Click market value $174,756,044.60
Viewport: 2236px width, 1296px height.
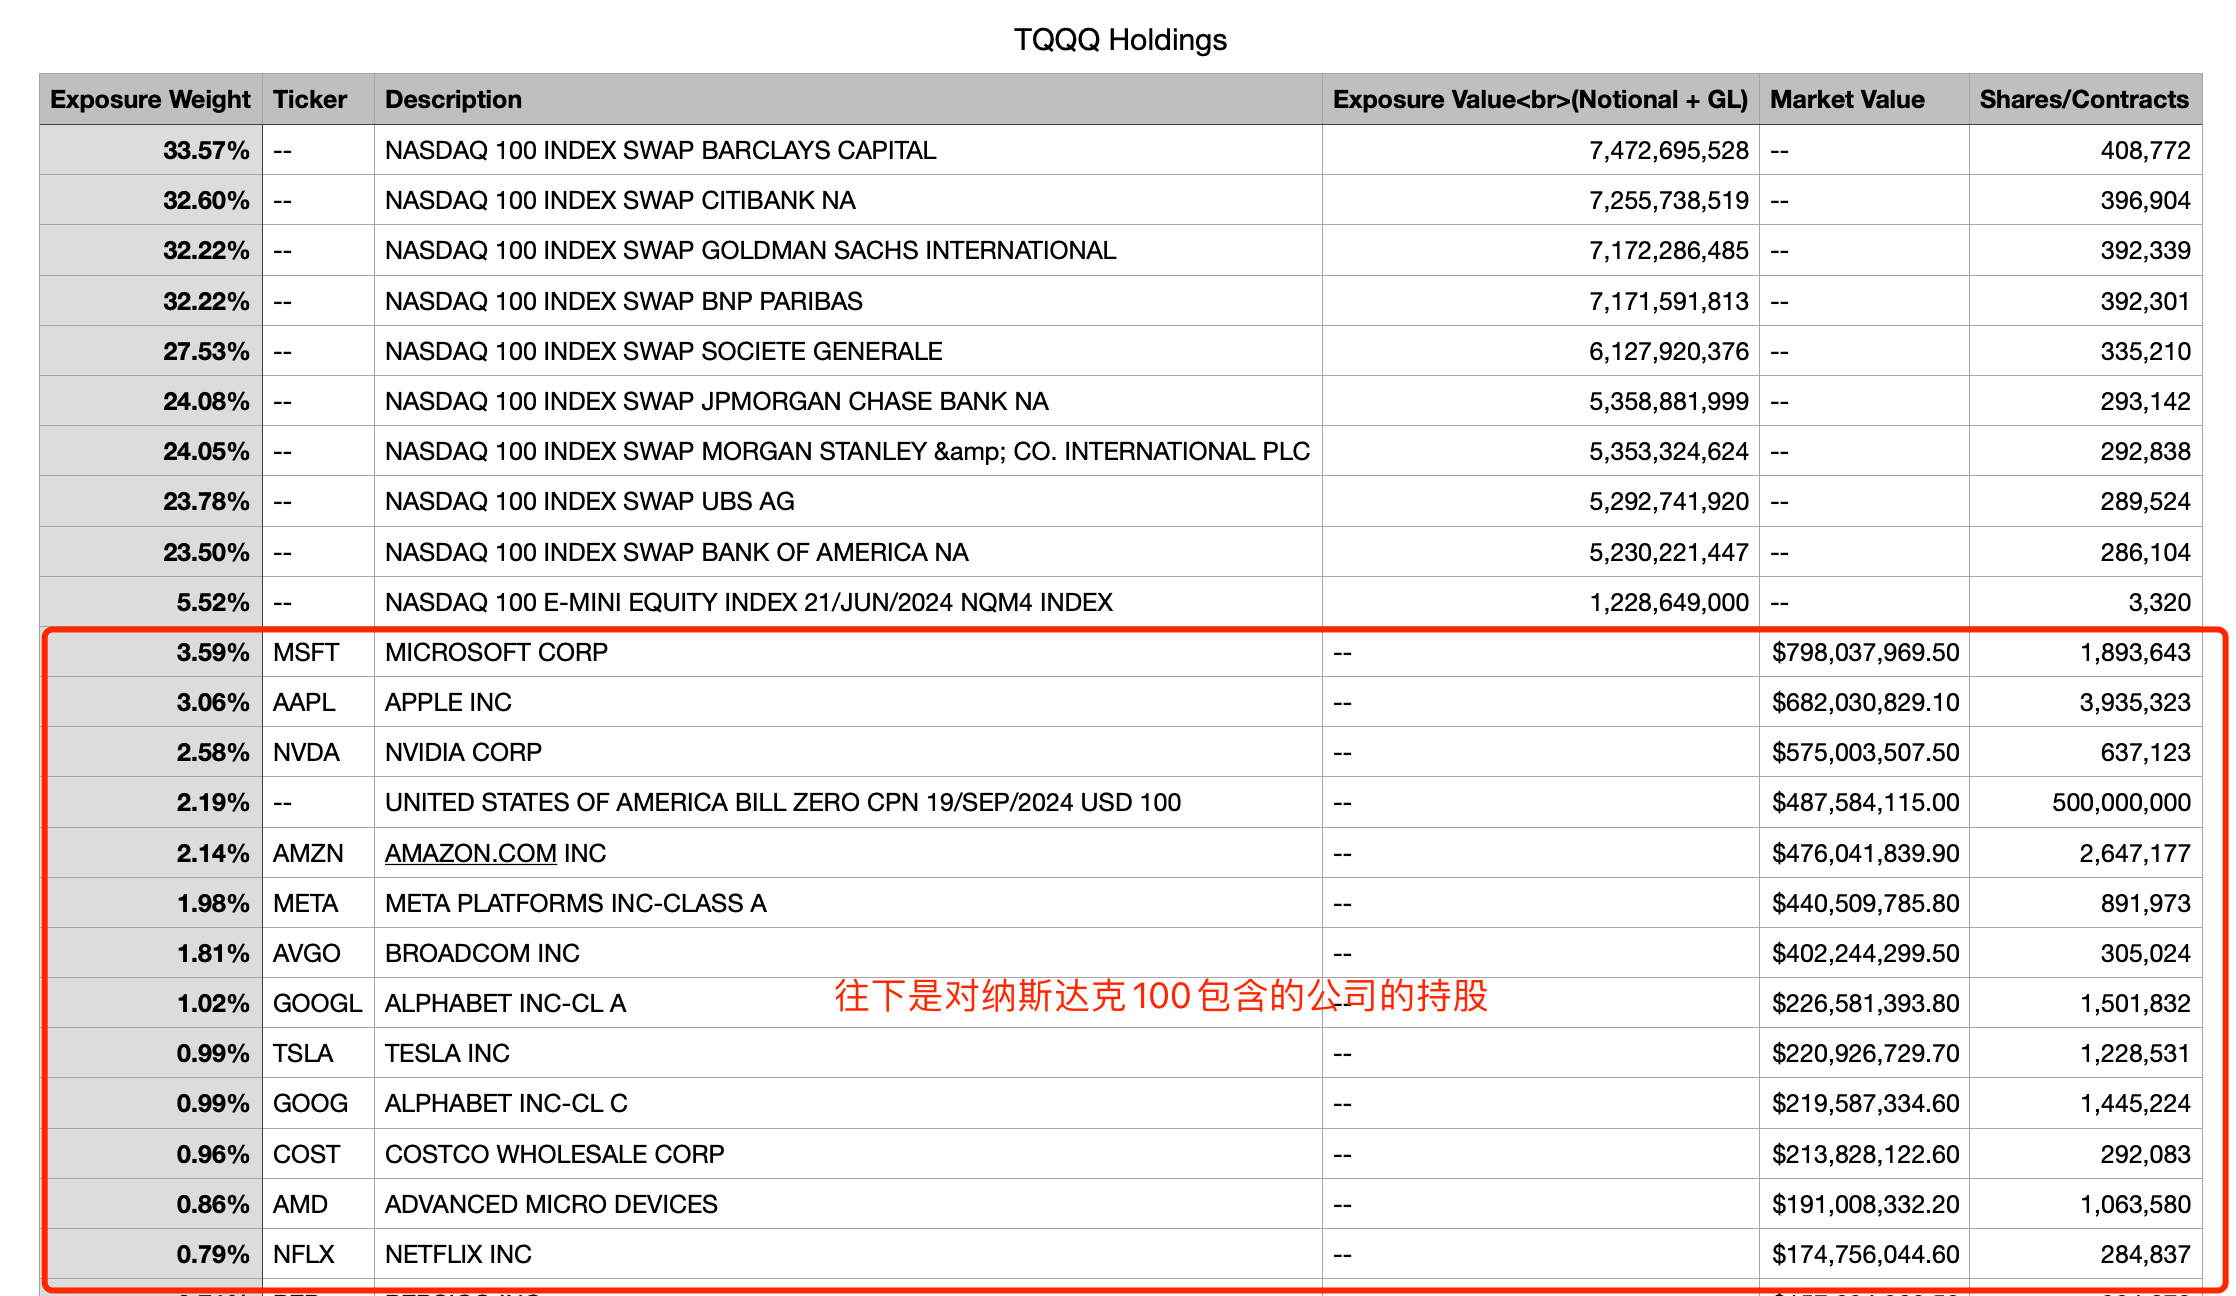point(1865,1254)
